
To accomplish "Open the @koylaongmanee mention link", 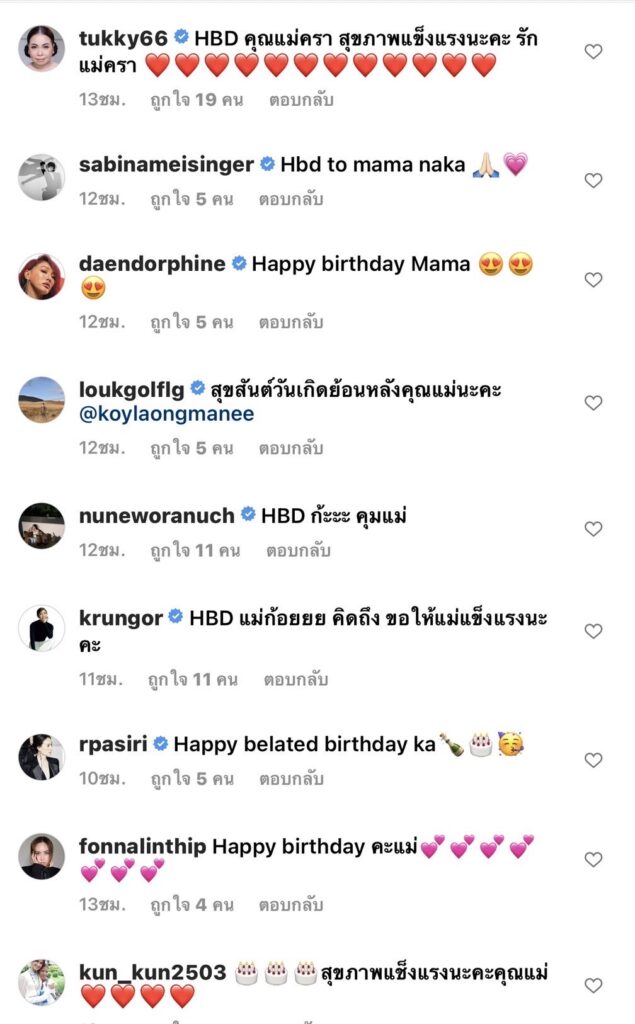I will pos(166,414).
